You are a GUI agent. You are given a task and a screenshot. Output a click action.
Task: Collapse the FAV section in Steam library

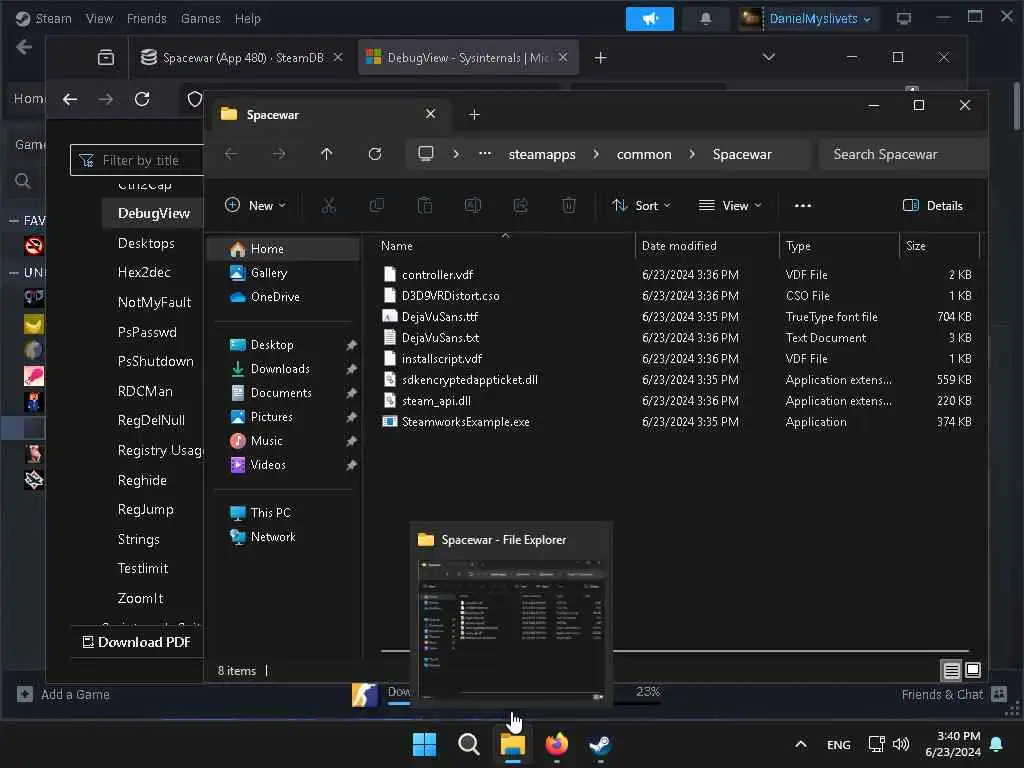(14, 221)
